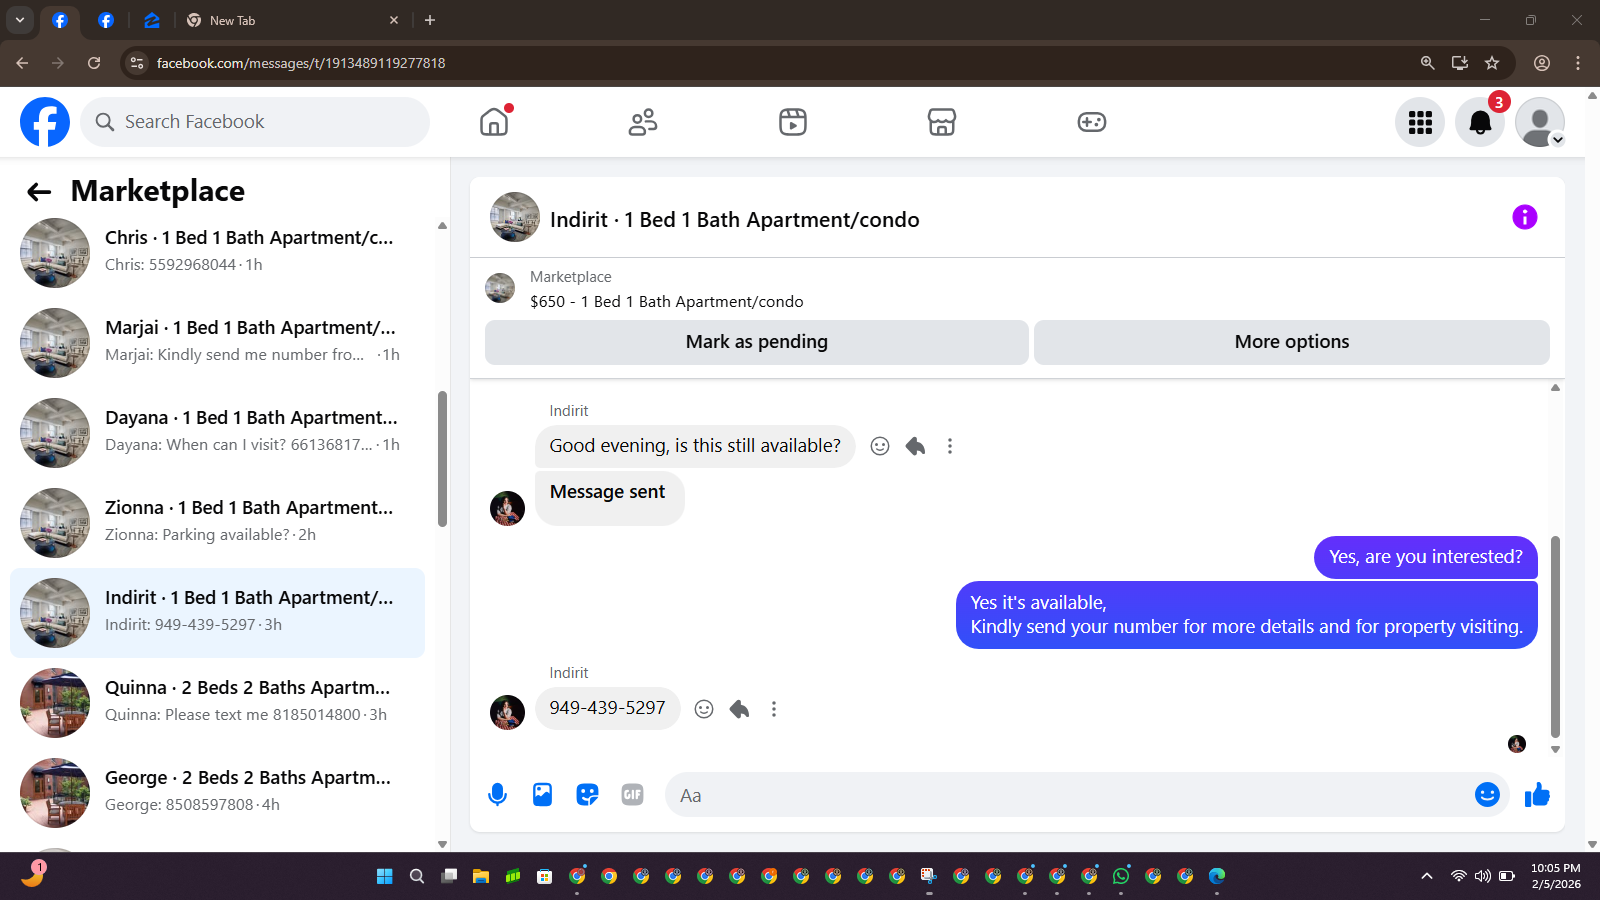The width and height of the screenshot is (1600, 900).
Task: Click the 'Yes, are you interested?' message
Action: (1426, 557)
